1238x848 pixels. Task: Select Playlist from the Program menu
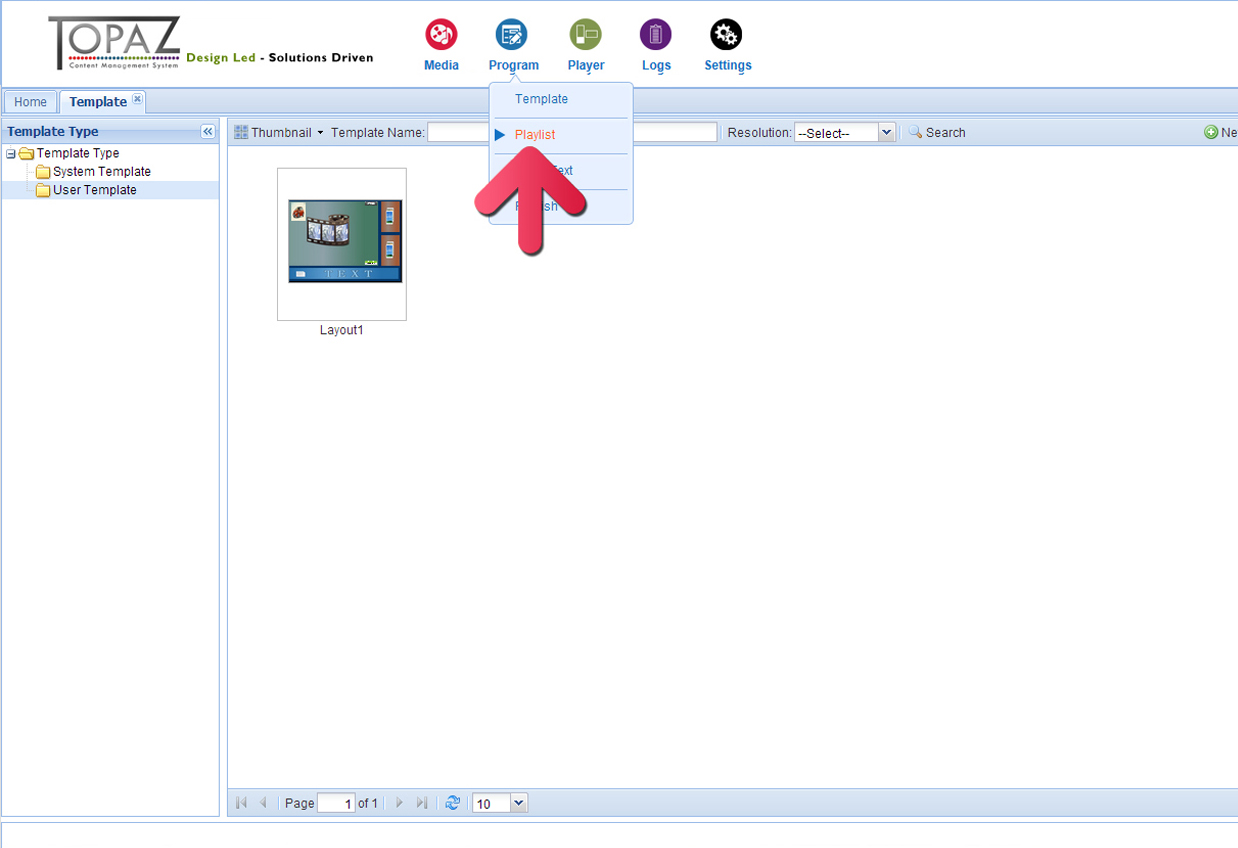point(535,135)
